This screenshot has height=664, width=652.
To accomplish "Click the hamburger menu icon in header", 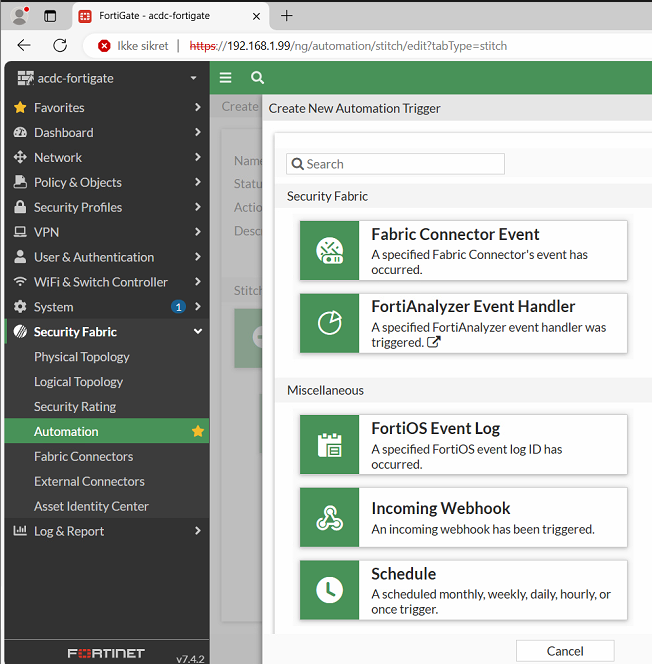I will tap(226, 78).
